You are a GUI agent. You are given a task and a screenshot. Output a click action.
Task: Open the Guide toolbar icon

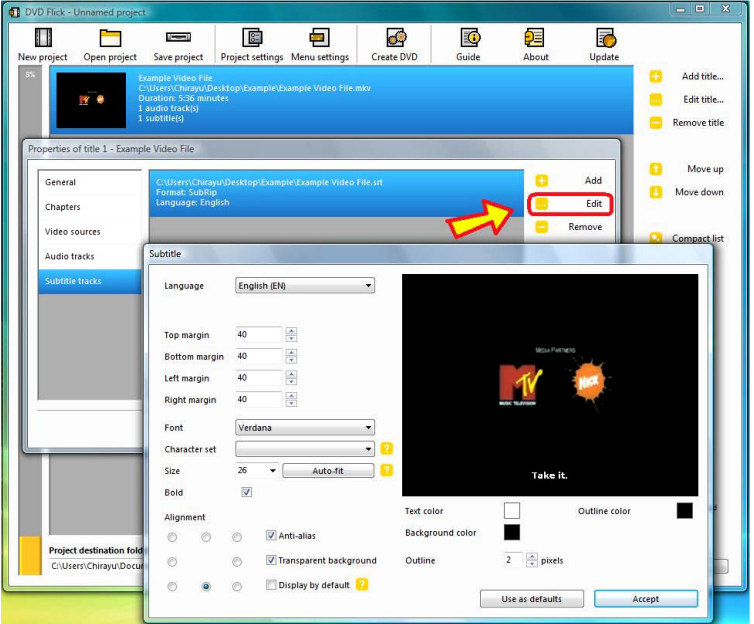470,37
